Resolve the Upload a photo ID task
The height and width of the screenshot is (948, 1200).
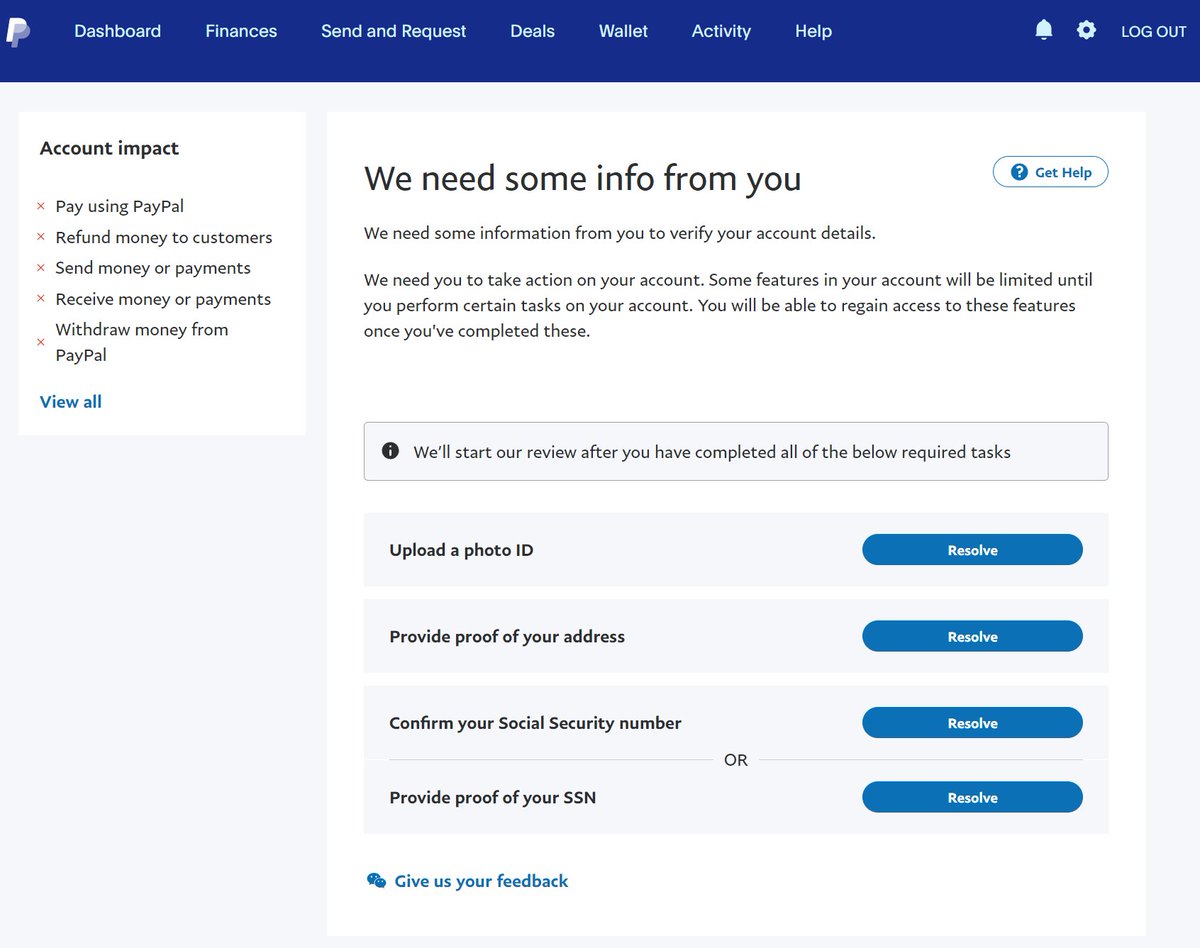(x=972, y=550)
